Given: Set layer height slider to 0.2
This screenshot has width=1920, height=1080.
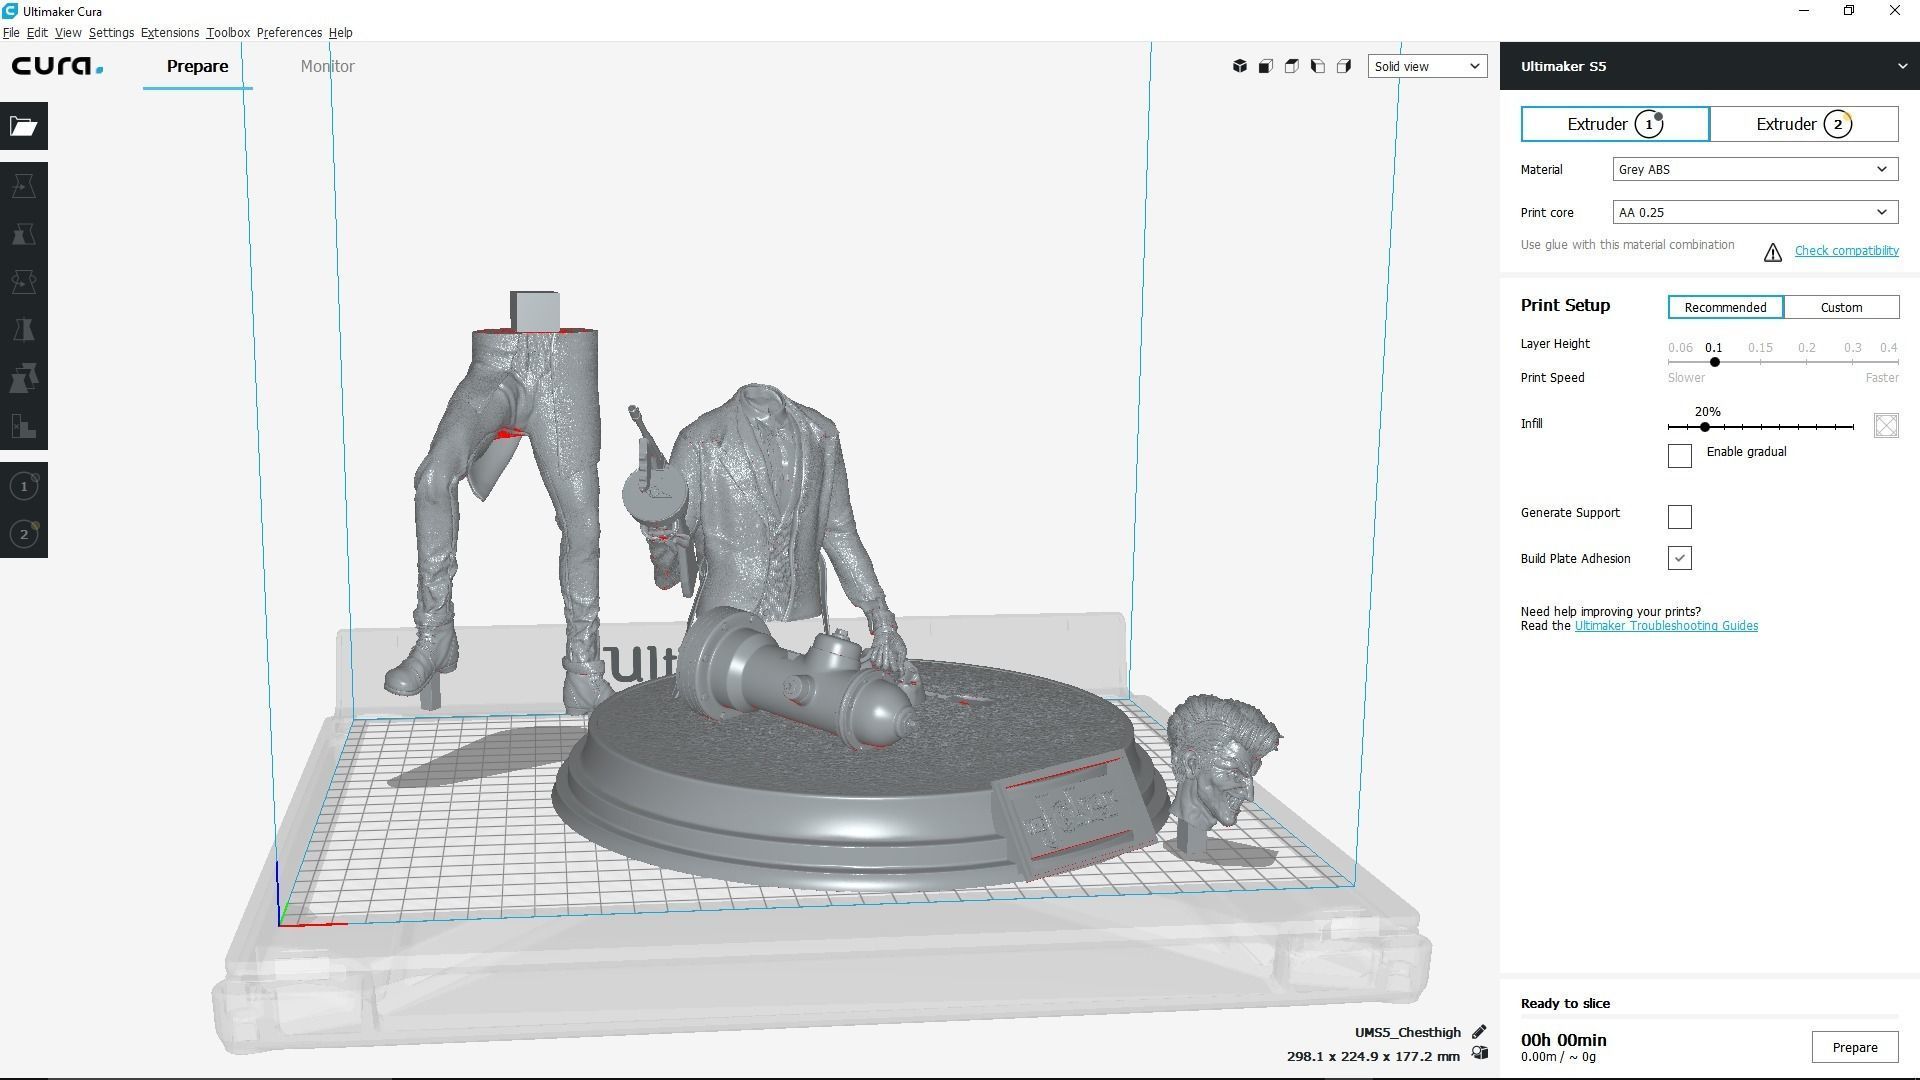Looking at the screenshot, I should coord(1806,362).
